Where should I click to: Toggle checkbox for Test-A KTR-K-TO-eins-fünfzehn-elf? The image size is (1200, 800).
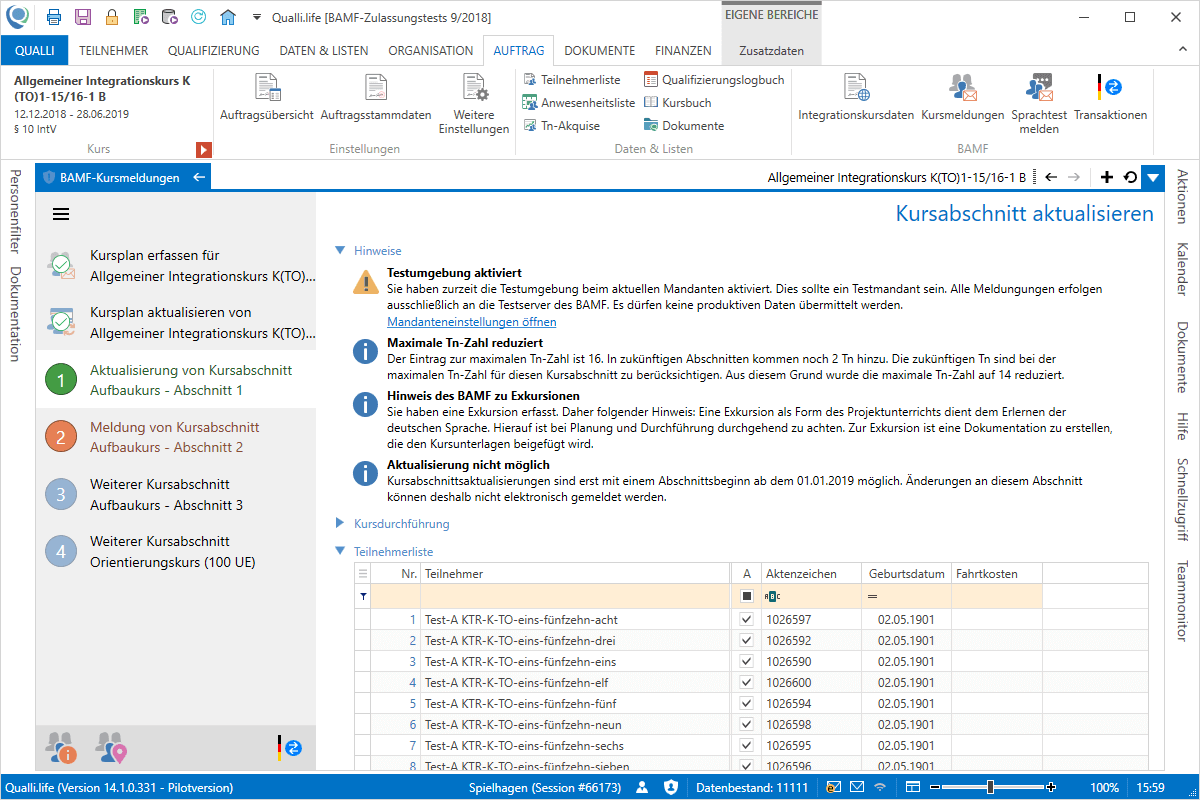pyautogui.click(x=746, y=683)
